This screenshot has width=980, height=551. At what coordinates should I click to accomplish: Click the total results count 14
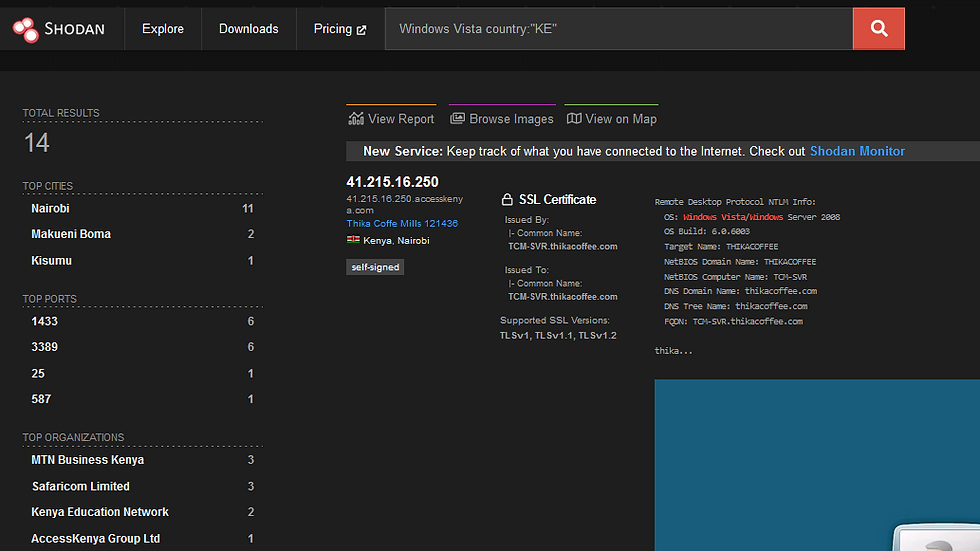(x=36, y=143)
